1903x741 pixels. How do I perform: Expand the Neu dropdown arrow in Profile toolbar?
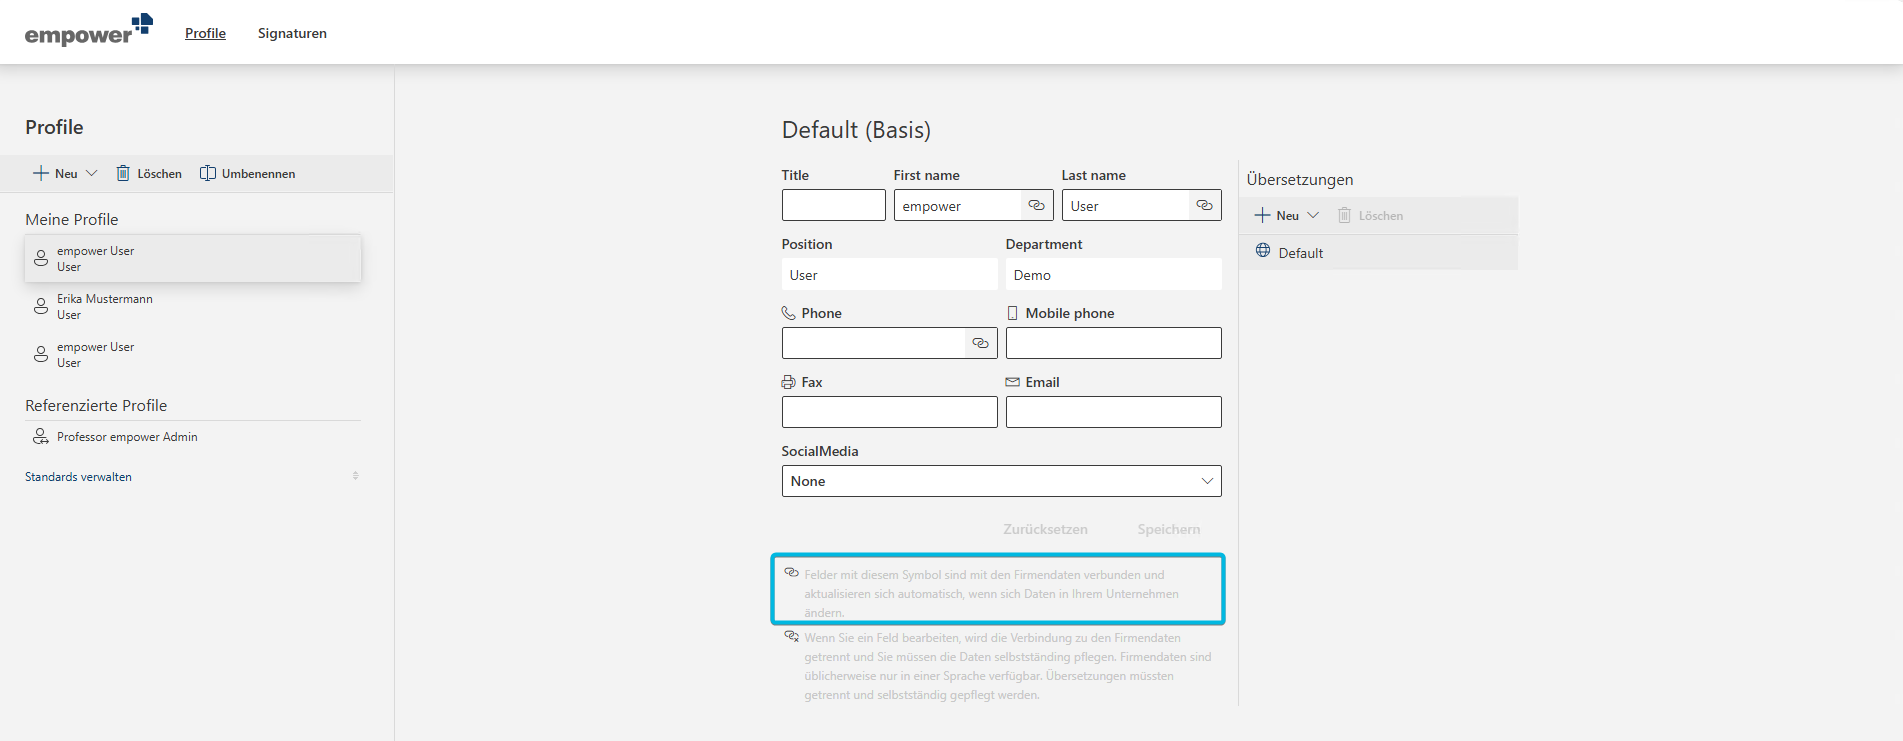(92, 173)
